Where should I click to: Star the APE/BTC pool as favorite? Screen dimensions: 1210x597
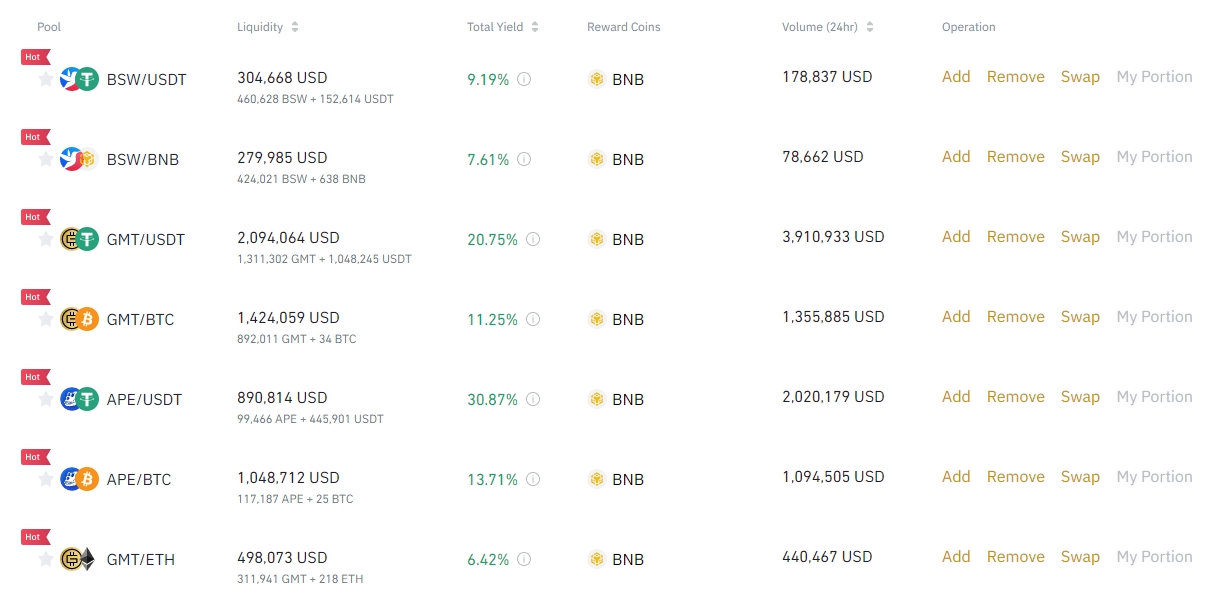(45, 479)
